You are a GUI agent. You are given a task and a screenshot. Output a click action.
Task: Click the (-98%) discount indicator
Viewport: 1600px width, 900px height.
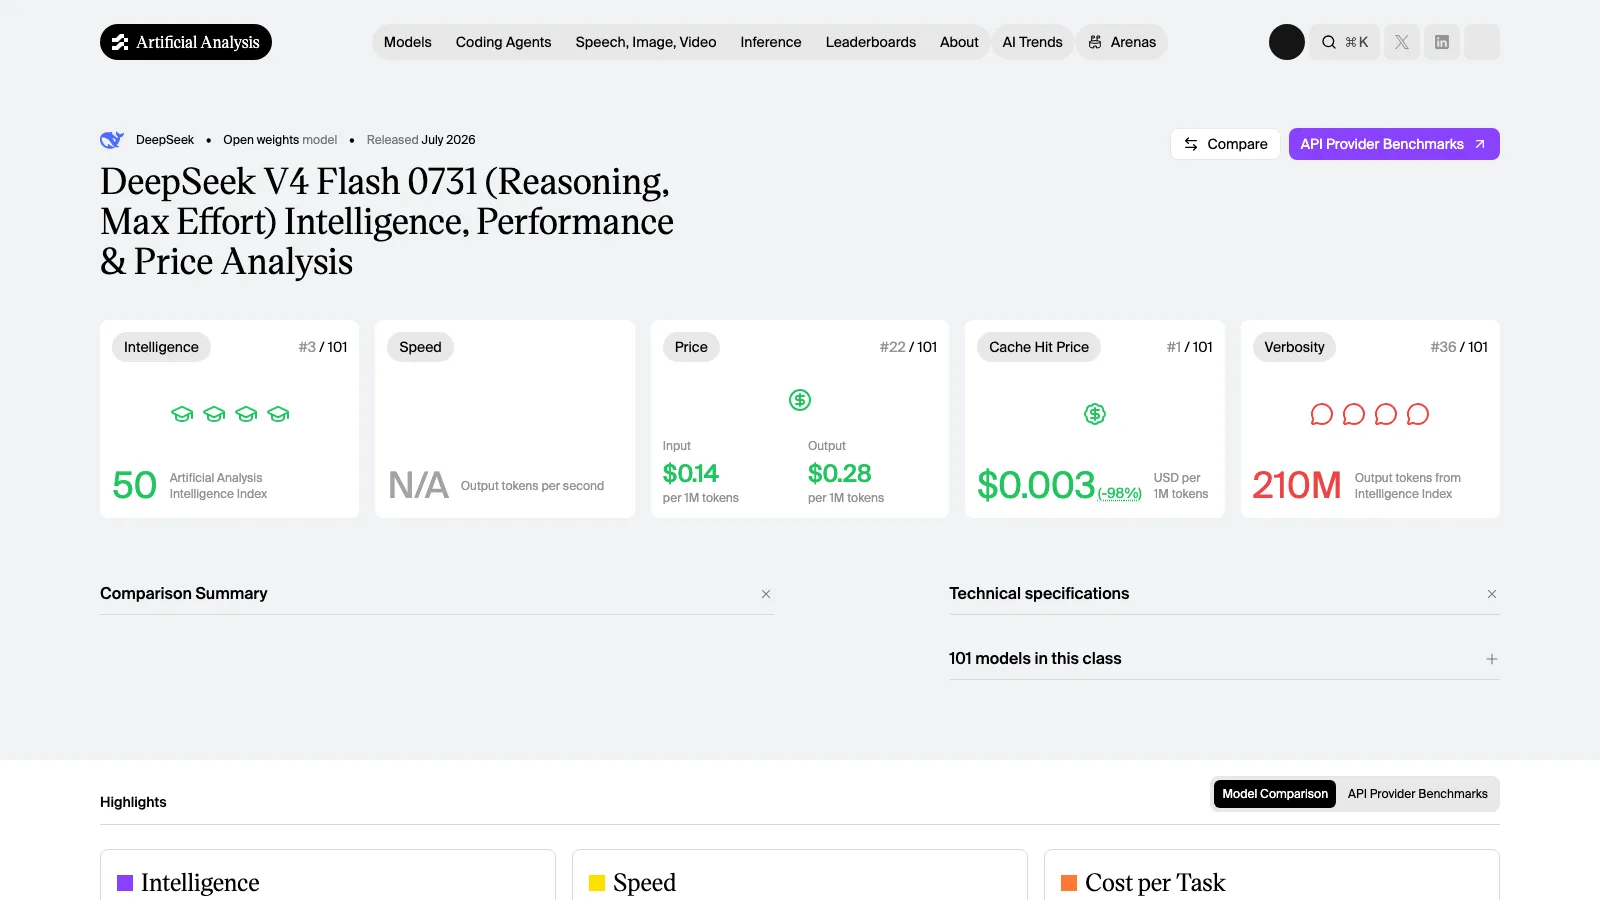1120,493
